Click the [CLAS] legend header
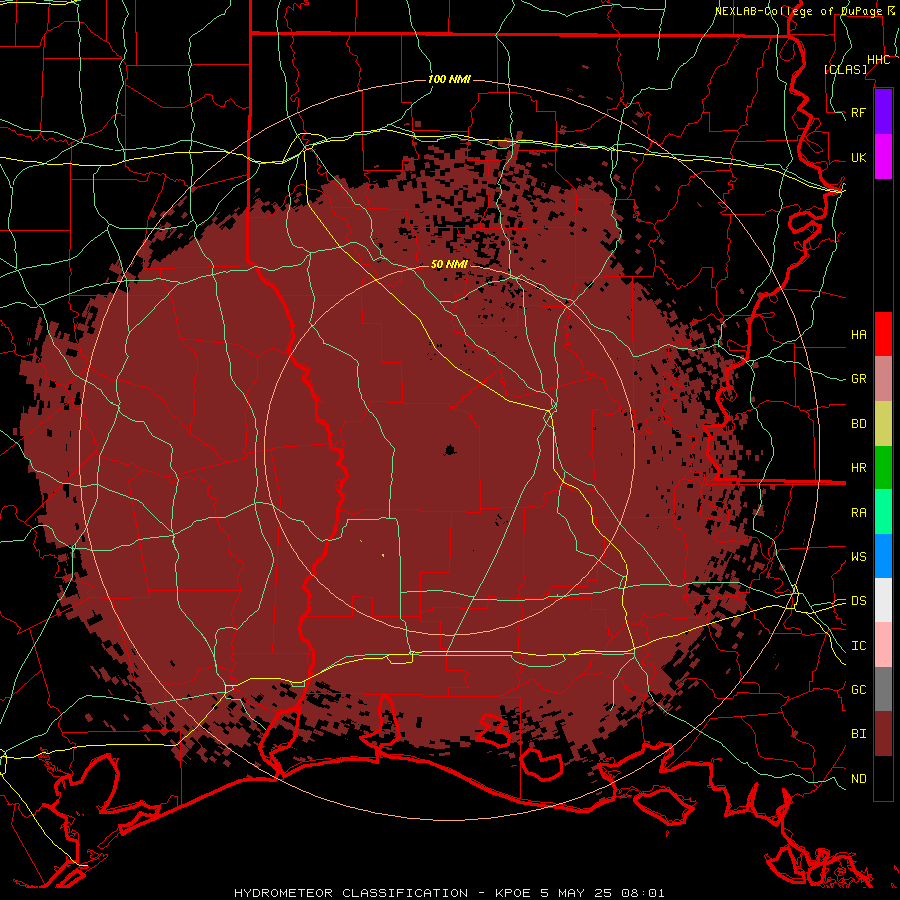The width and height of the screenshot is (900, 900). 845,69
